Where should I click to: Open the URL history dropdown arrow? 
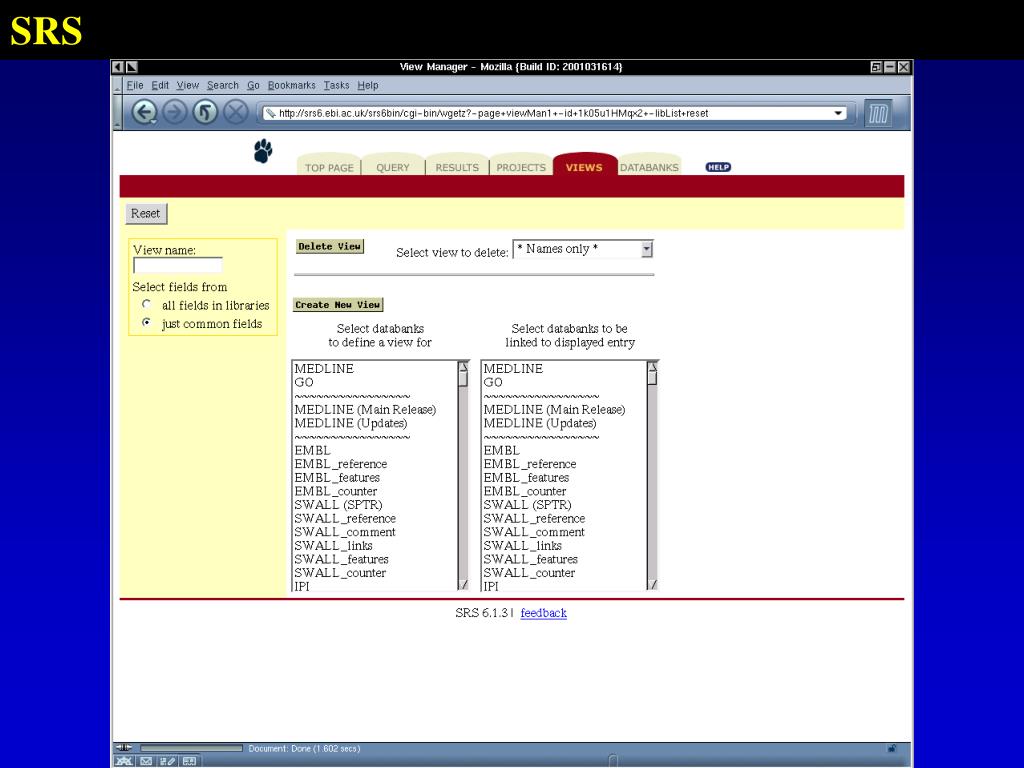(838, 113)
